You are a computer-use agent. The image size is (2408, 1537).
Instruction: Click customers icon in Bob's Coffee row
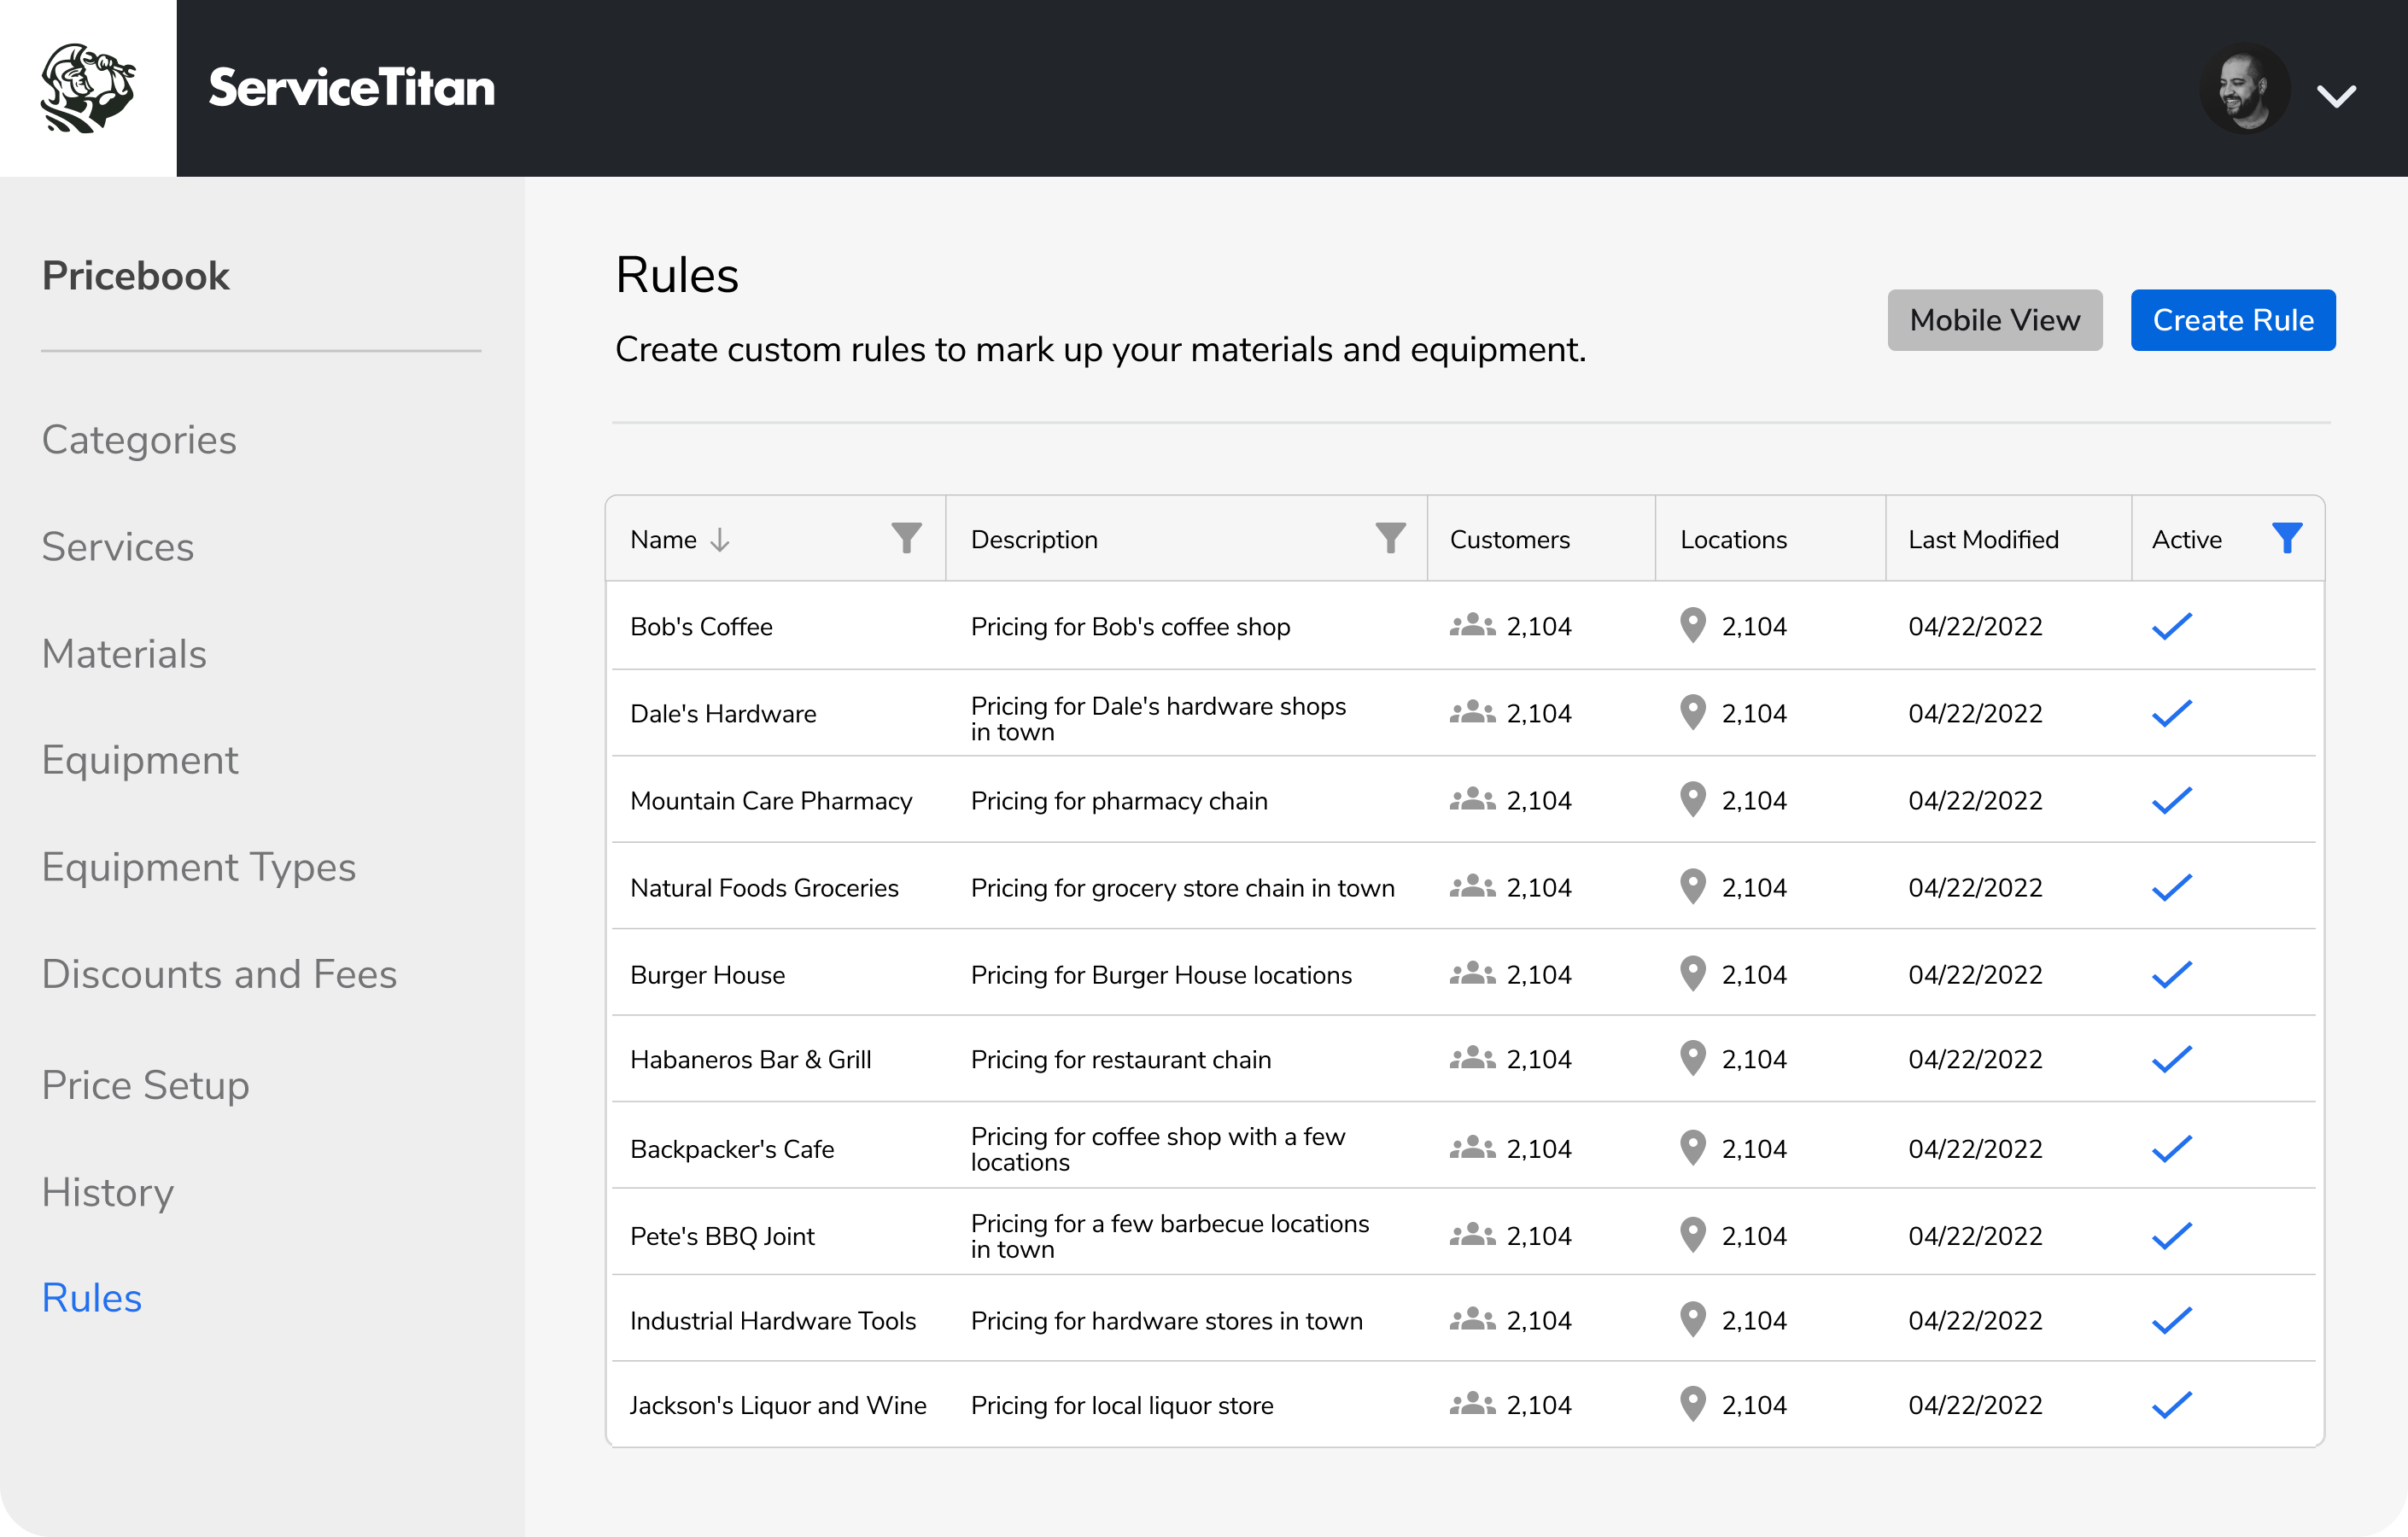pos(1472,626)
